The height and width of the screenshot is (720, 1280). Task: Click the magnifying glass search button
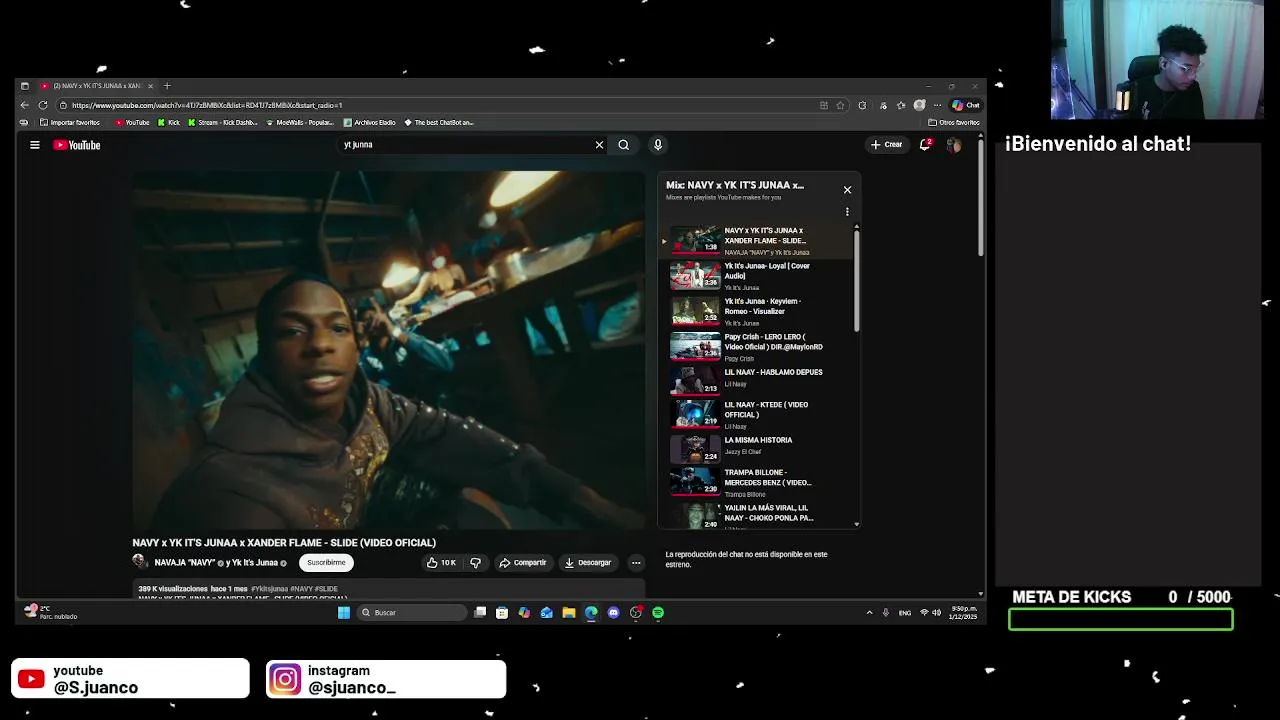(624, 145)
